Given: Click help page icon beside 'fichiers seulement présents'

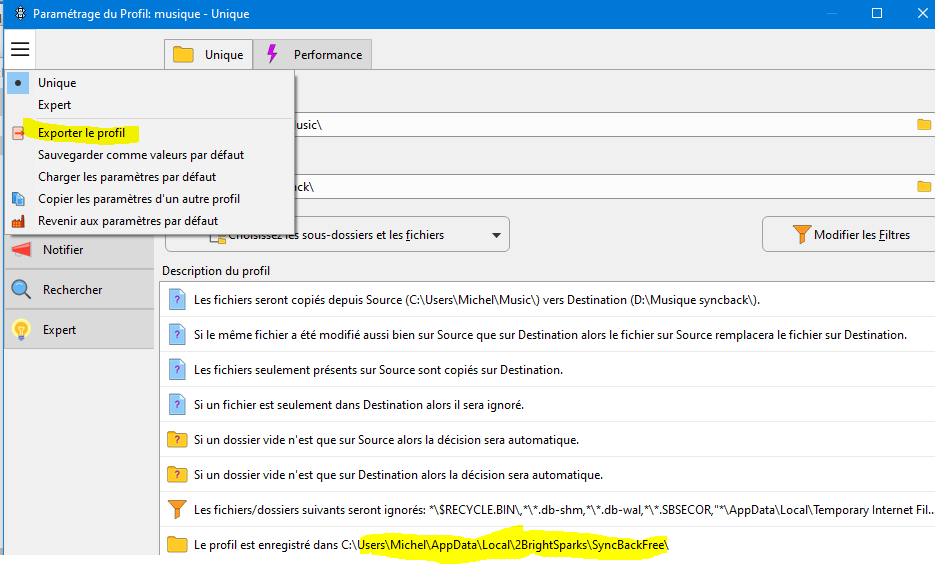Looking at the screenshot, I should coord(177,370).
